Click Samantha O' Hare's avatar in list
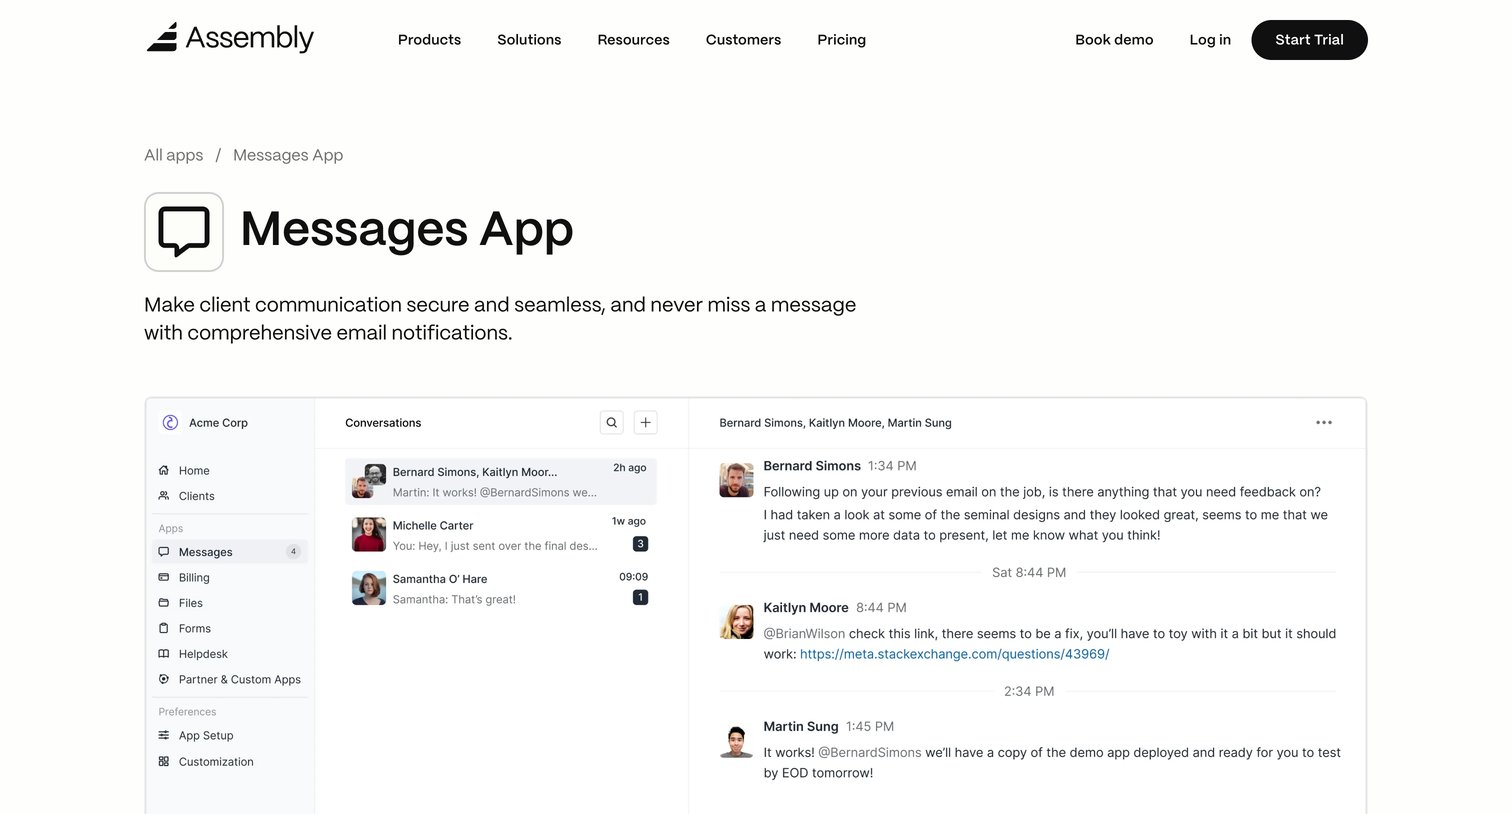 click(369, 588)
